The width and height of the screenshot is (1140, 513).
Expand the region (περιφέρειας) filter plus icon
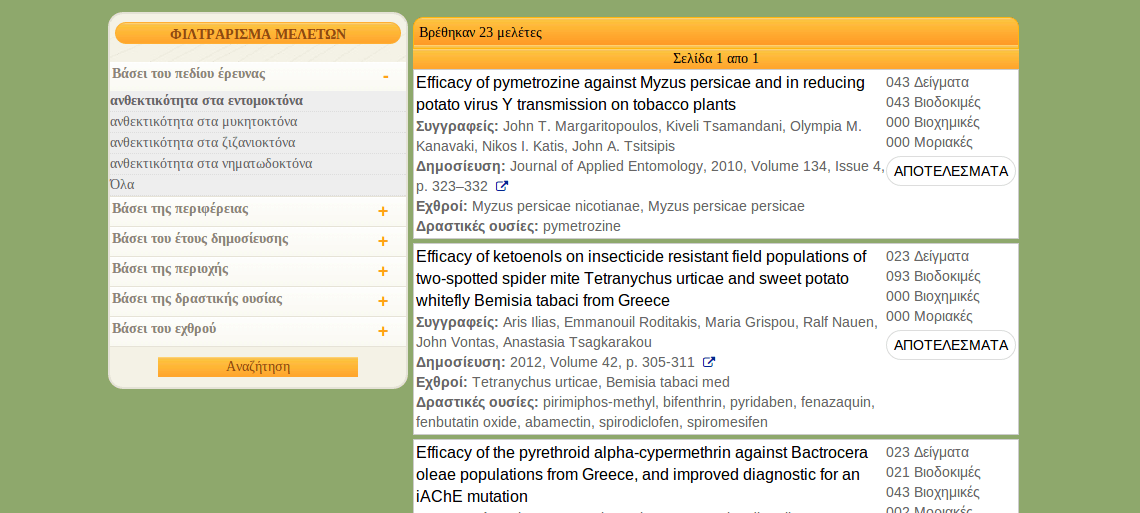coord(383,211)
